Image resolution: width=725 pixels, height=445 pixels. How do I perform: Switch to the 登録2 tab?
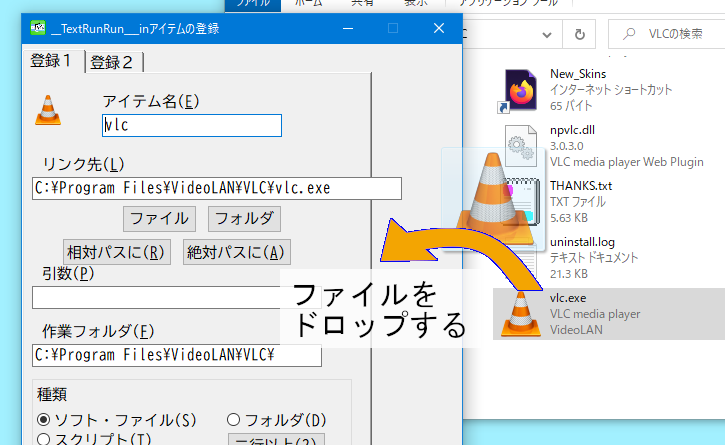tap(114, 62)
